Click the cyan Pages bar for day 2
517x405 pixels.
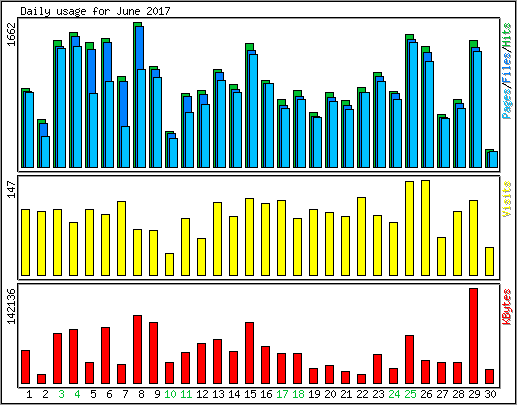coord(46,152)
